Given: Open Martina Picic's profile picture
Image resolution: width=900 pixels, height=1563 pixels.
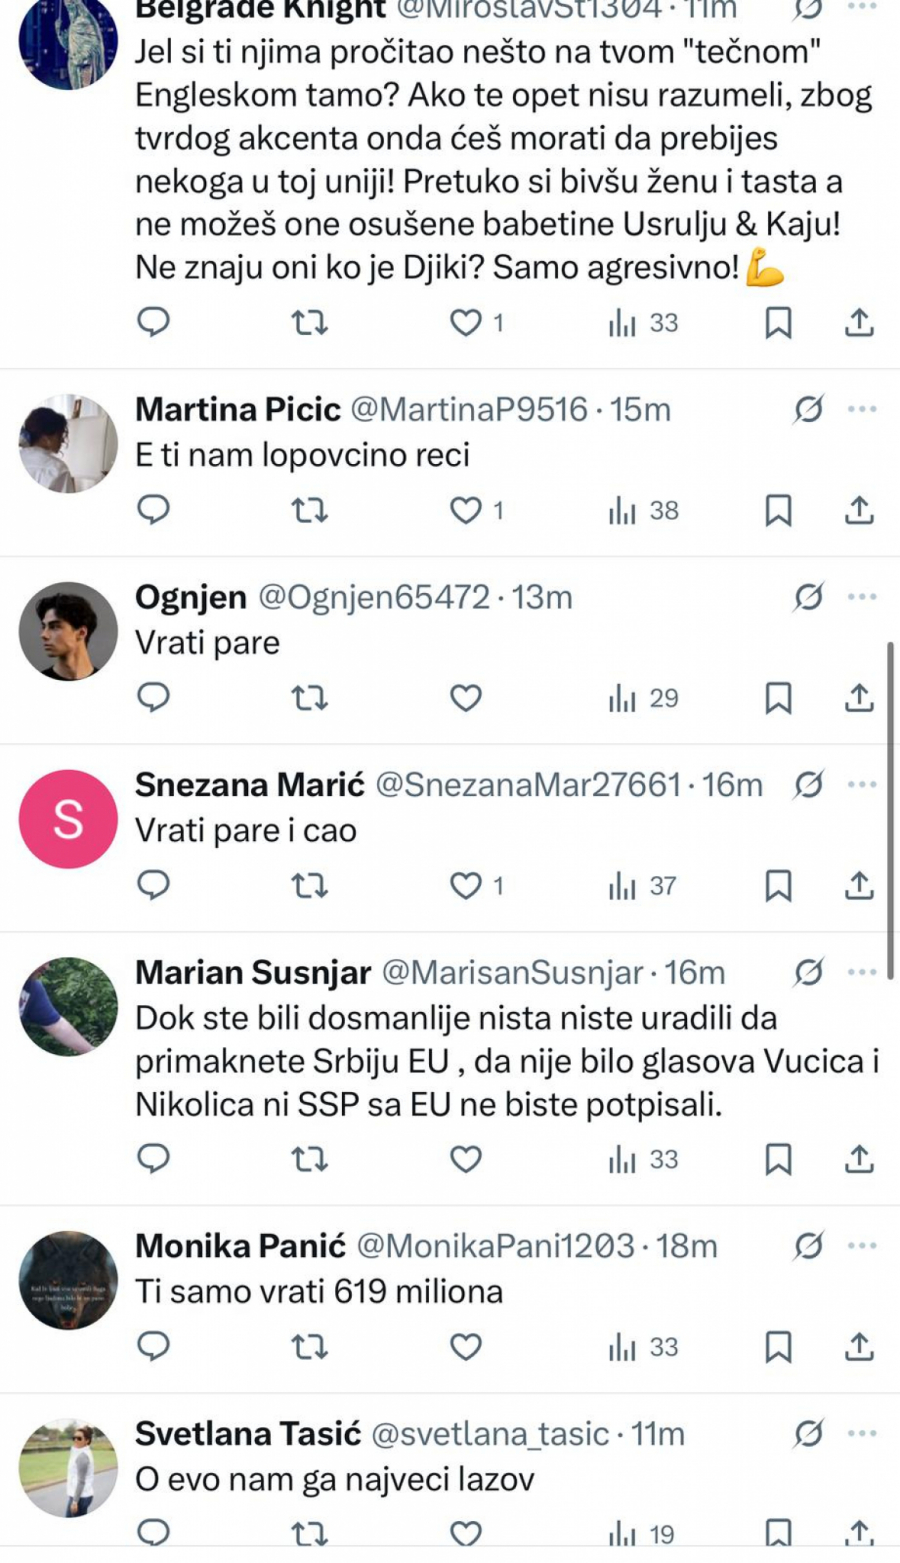Looking at the screenshot, I should 68,443.
